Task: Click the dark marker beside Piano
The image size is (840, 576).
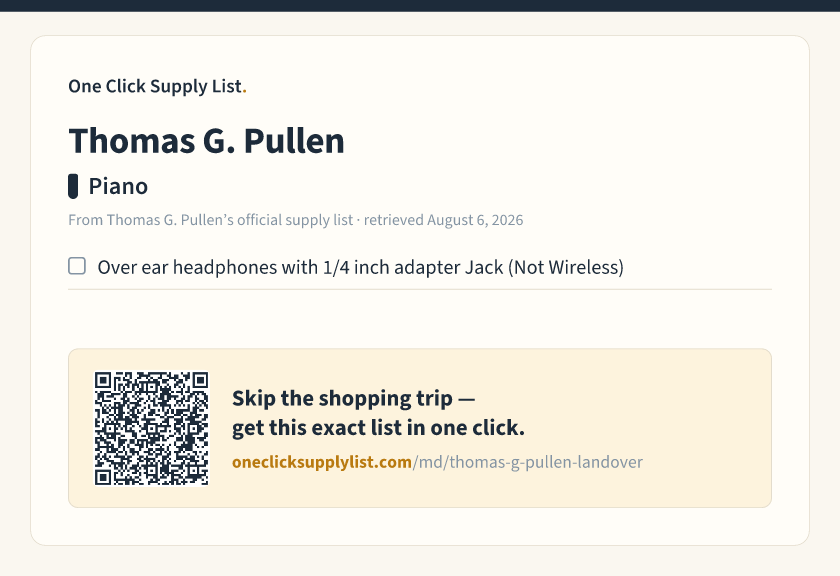Action: coord(73,186)
